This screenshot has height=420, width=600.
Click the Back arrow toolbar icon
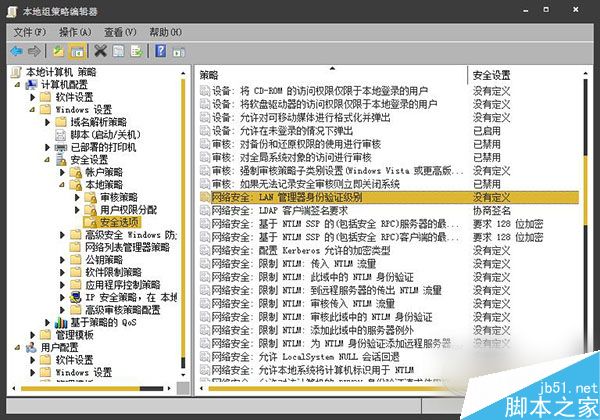click(x=16, y=51)
